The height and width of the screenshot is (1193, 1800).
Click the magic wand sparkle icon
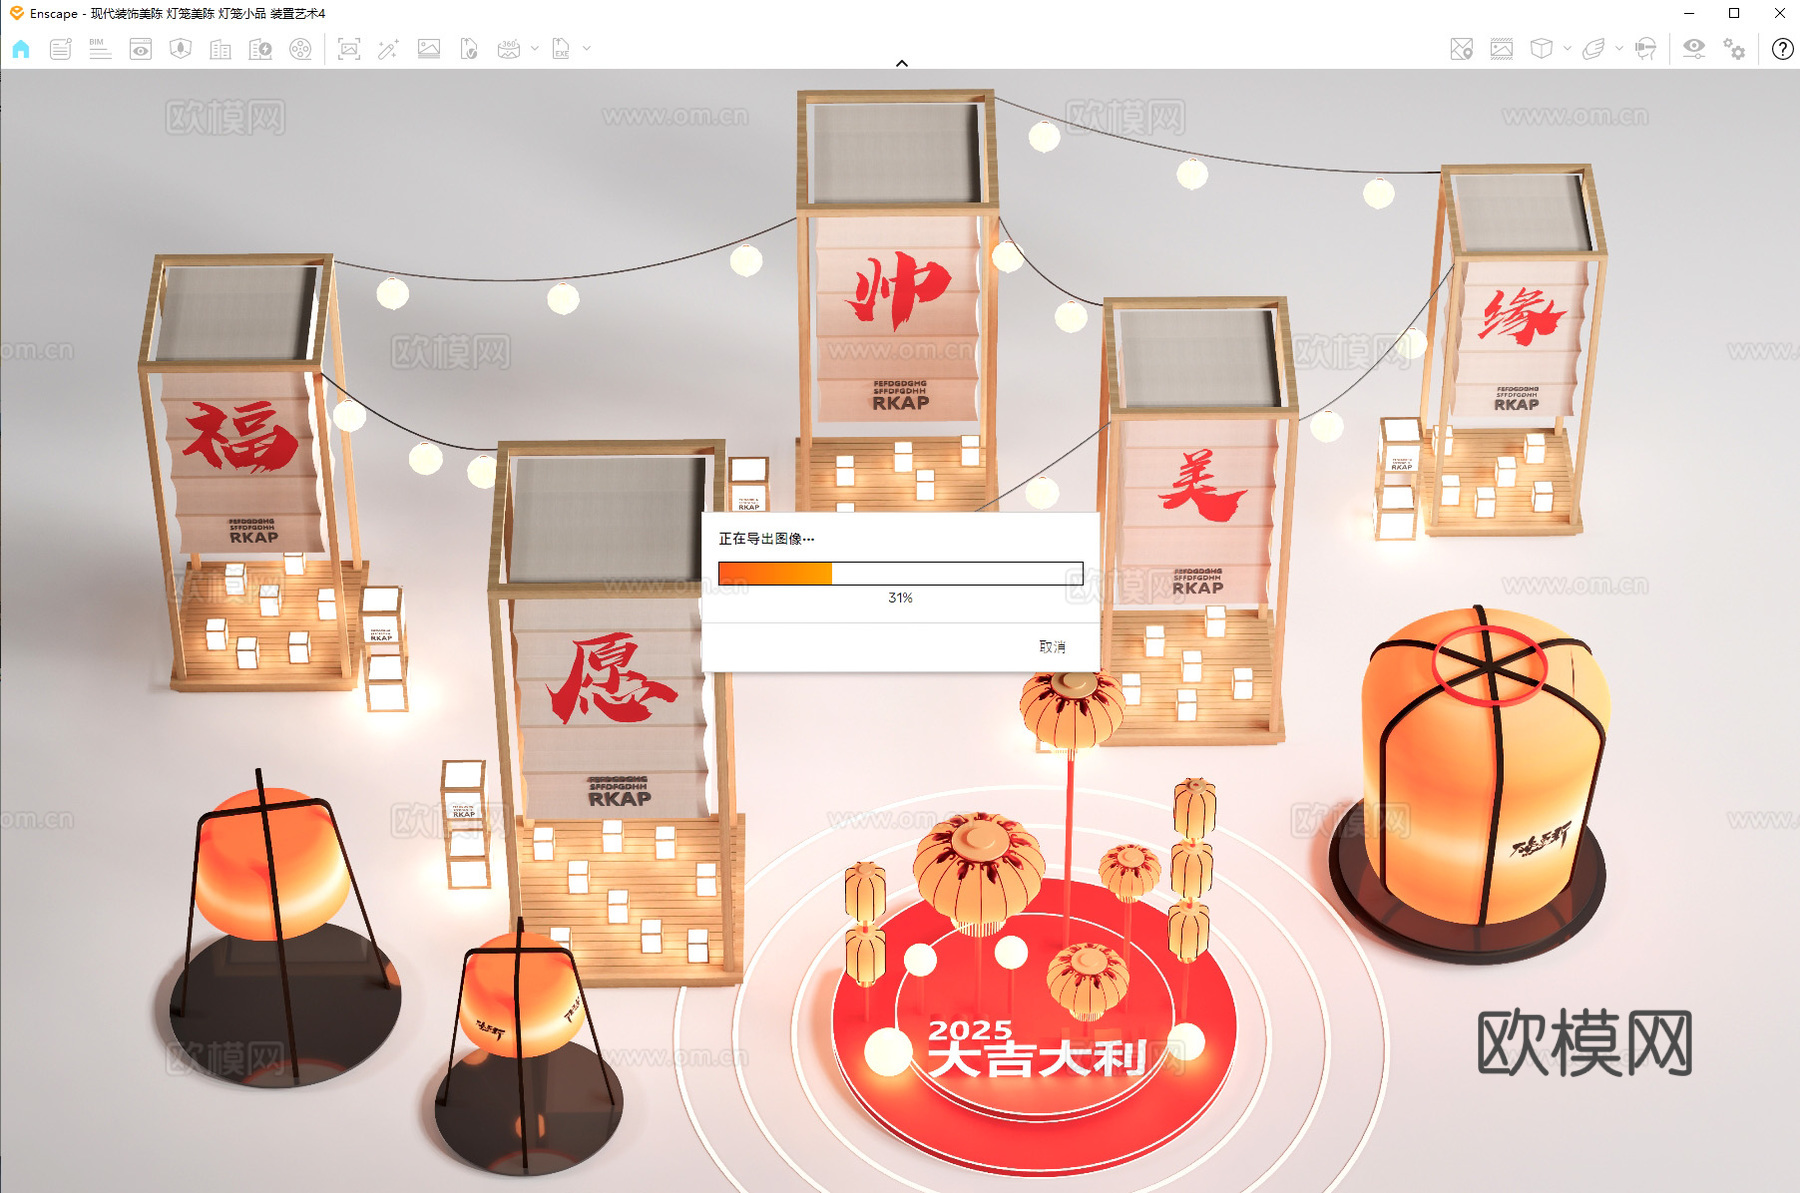[388, 48]
